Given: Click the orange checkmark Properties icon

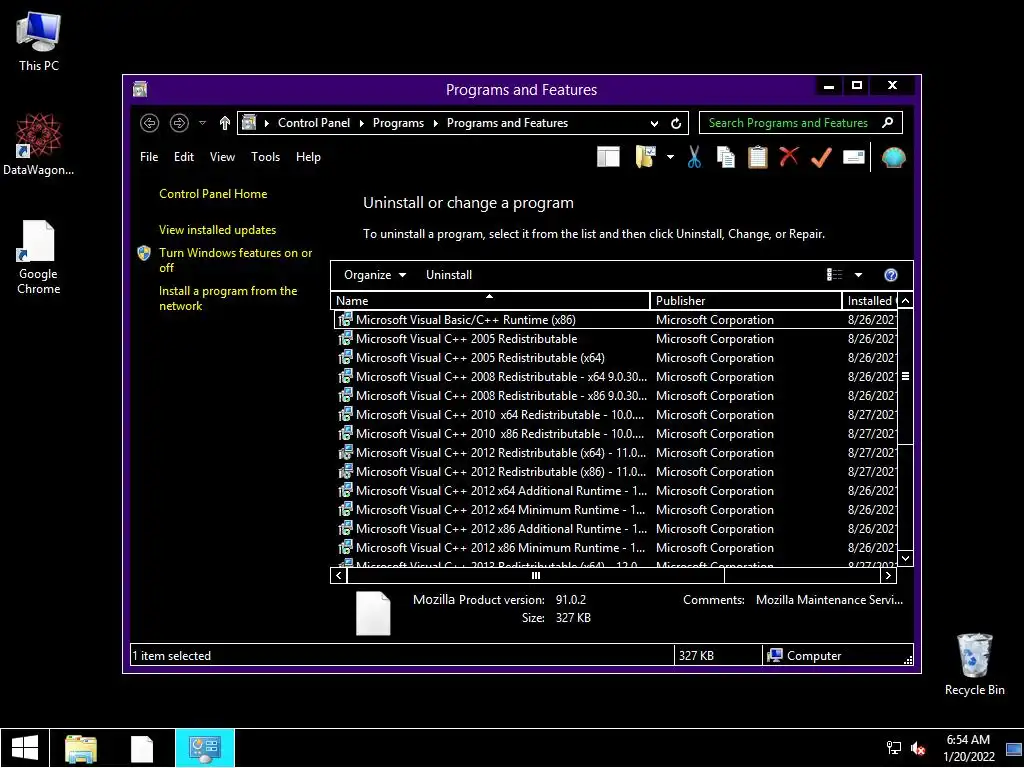Looking at the screenshot, I should coord(821,157).
